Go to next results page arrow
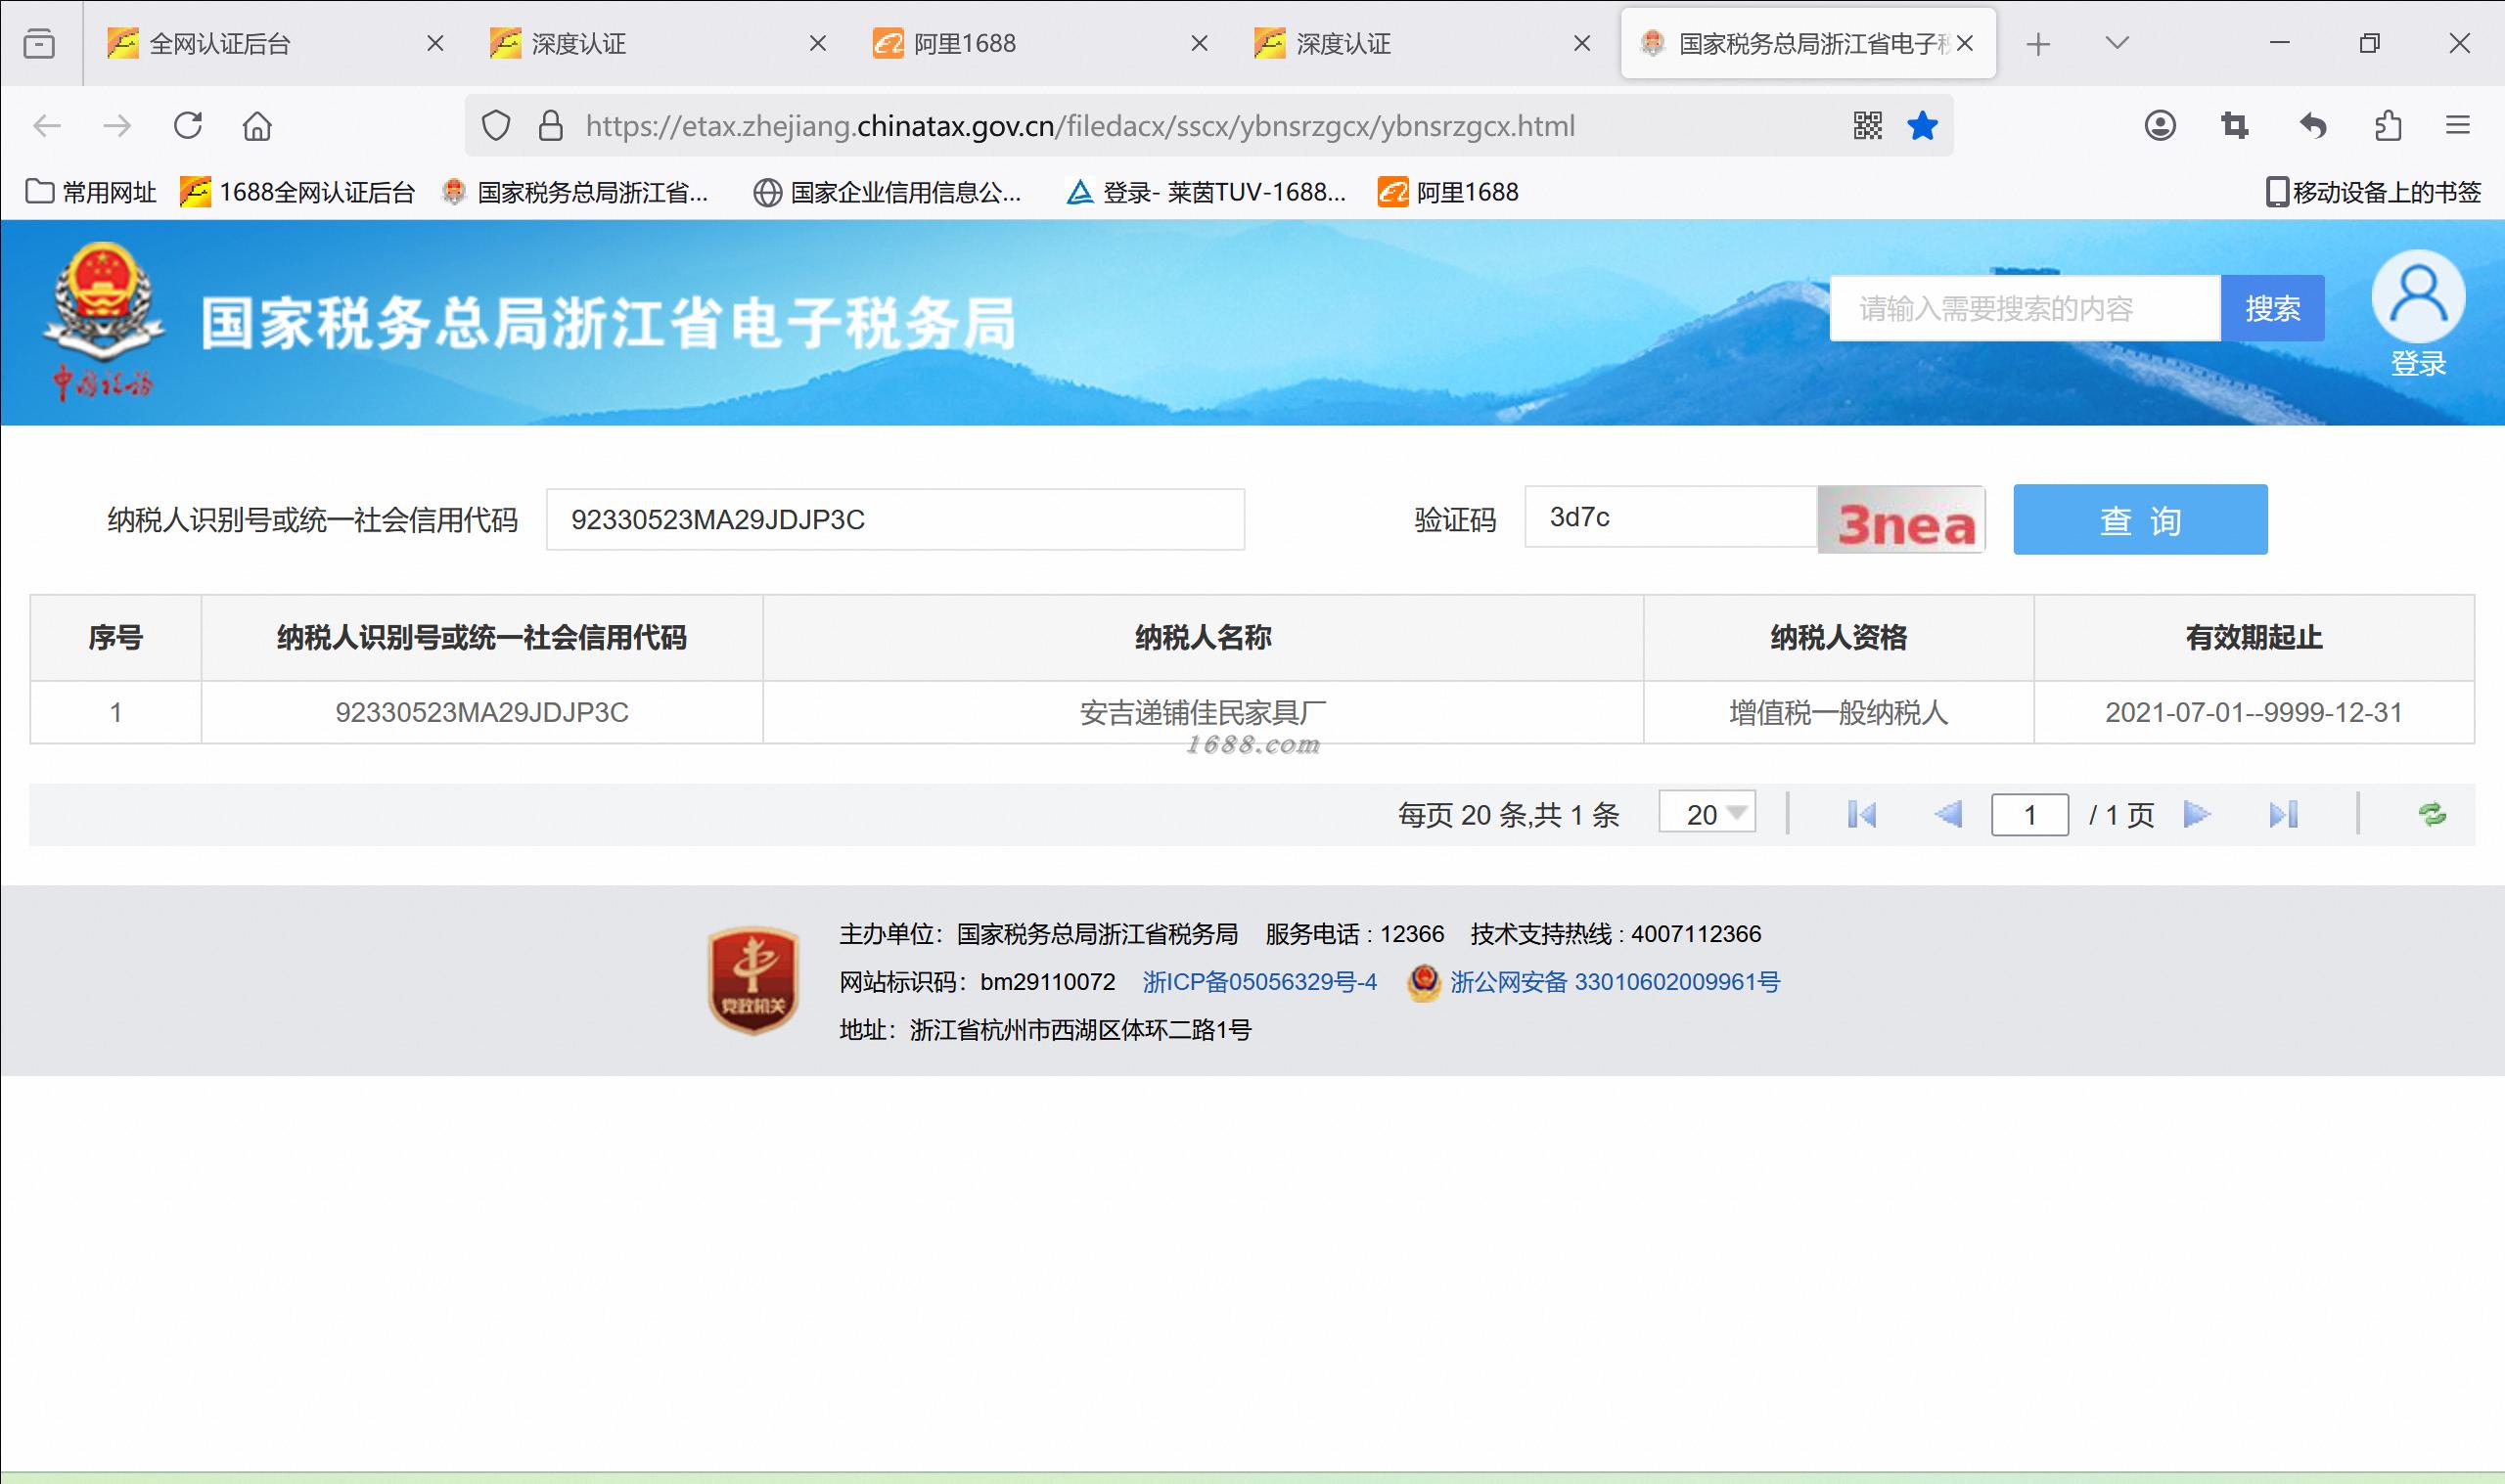Viewport: 2505px width, 1484px height. (2196, 814)
